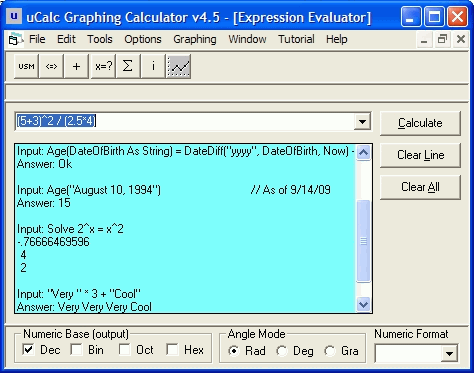Viewport: 474px width, 373px height.
Task: Click the output scrollbar up arrow
Action: coord(363,153)
